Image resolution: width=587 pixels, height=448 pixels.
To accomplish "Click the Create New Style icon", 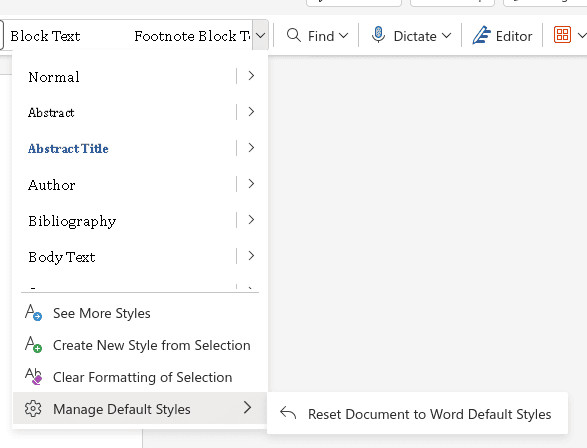I will tap(33, 344).
